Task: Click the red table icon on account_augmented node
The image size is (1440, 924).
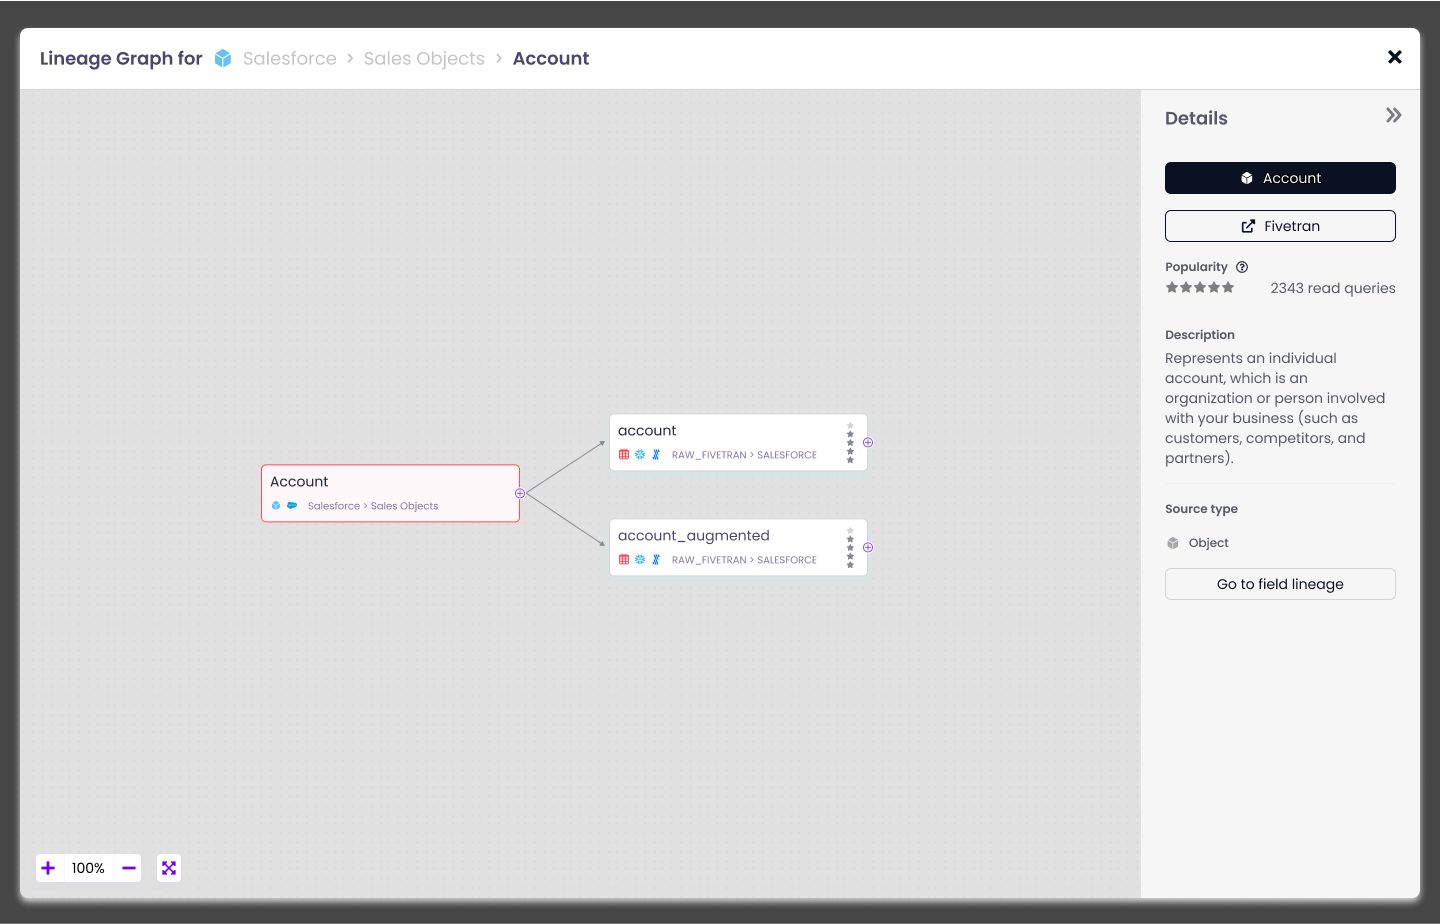Action: [624, 560]
